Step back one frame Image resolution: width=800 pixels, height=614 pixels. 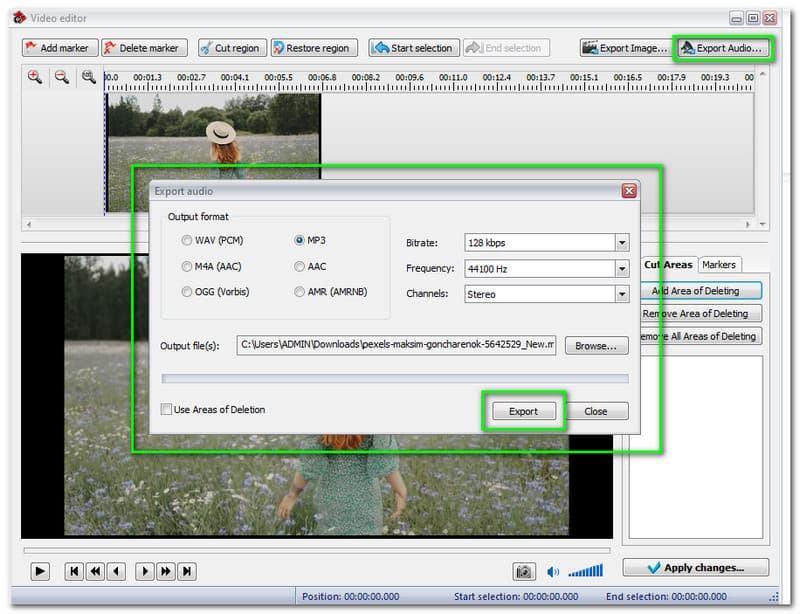(116, 571)
